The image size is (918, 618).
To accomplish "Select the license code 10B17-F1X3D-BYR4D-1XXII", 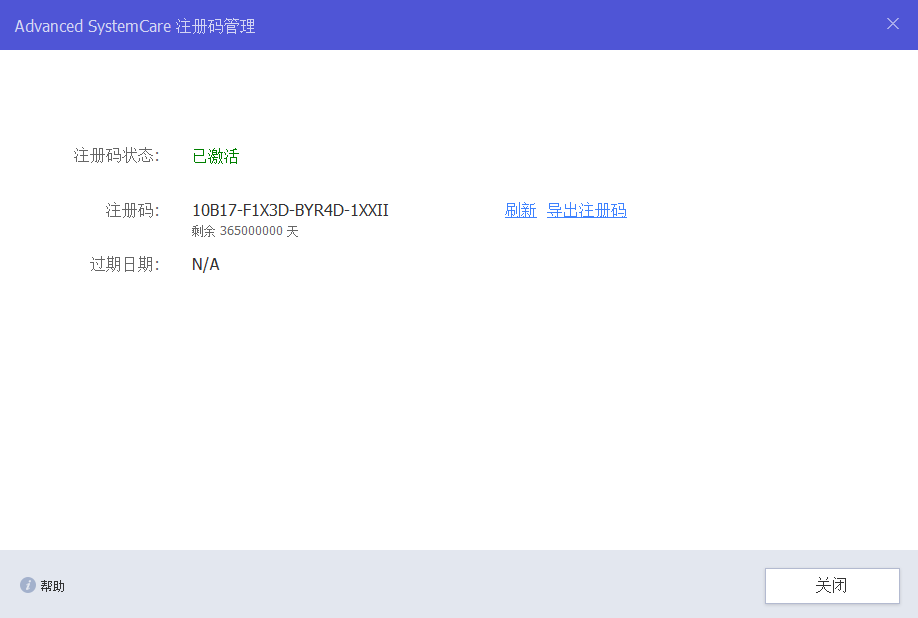I will [290, 210].
